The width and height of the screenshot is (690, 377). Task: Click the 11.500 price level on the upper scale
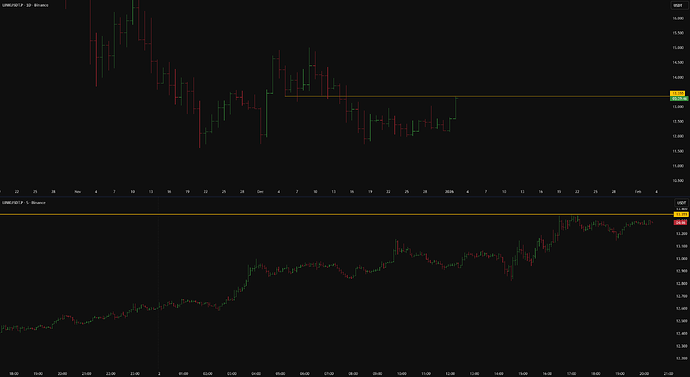pyautogui.click(x=677, y=151)
